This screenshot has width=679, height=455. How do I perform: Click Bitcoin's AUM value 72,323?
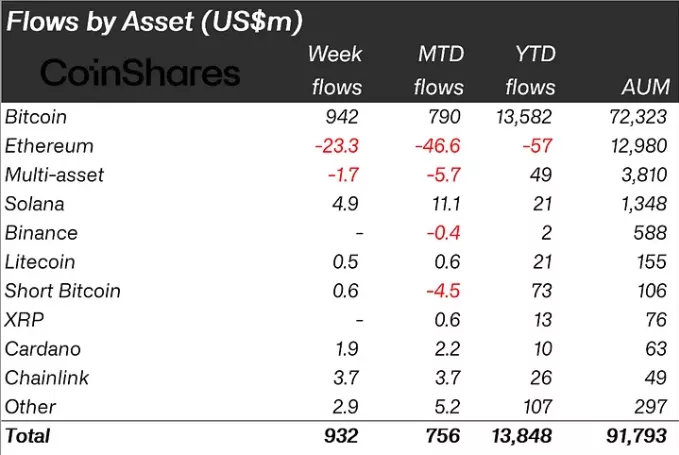[x=637, y=117]
